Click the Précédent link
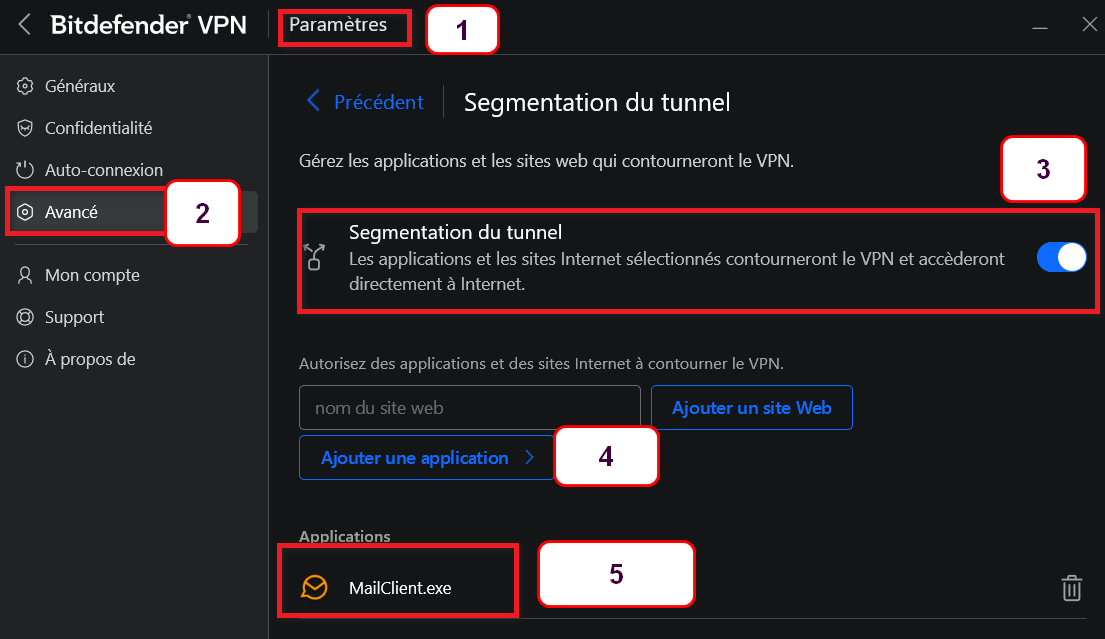Image resolution: width=1105 pixels, height=639 pixels. (378, 102)
